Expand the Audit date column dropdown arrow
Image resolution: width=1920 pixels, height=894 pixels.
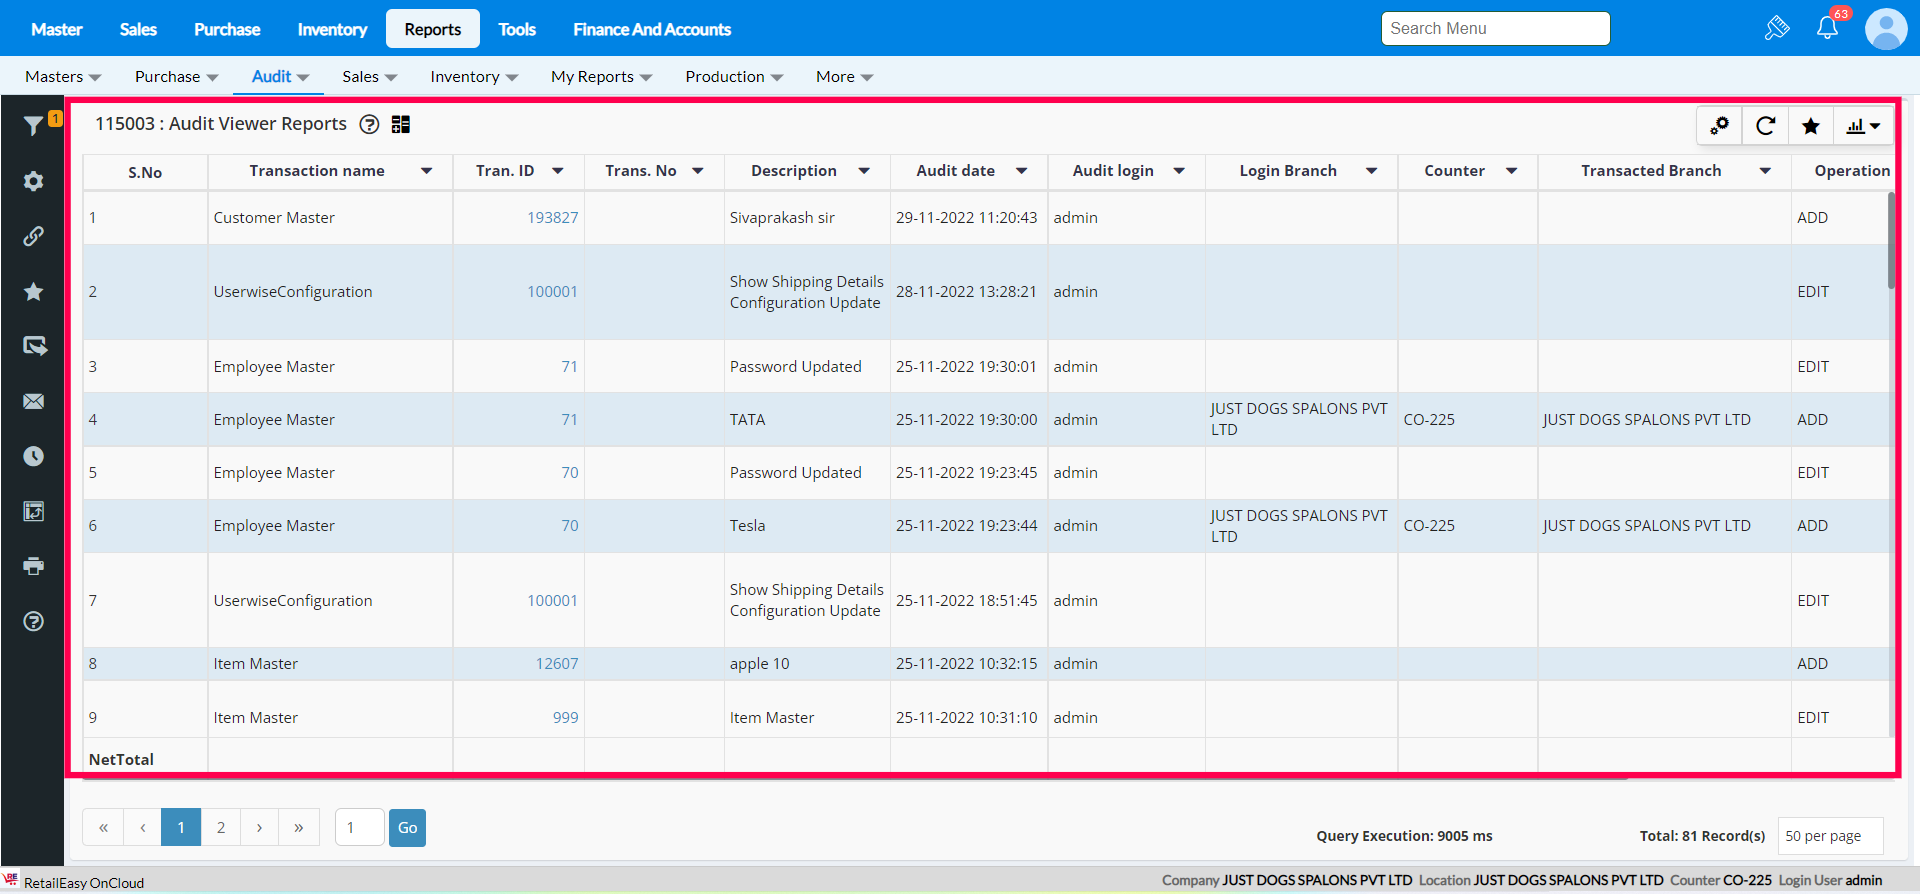tap(1021, 171)
